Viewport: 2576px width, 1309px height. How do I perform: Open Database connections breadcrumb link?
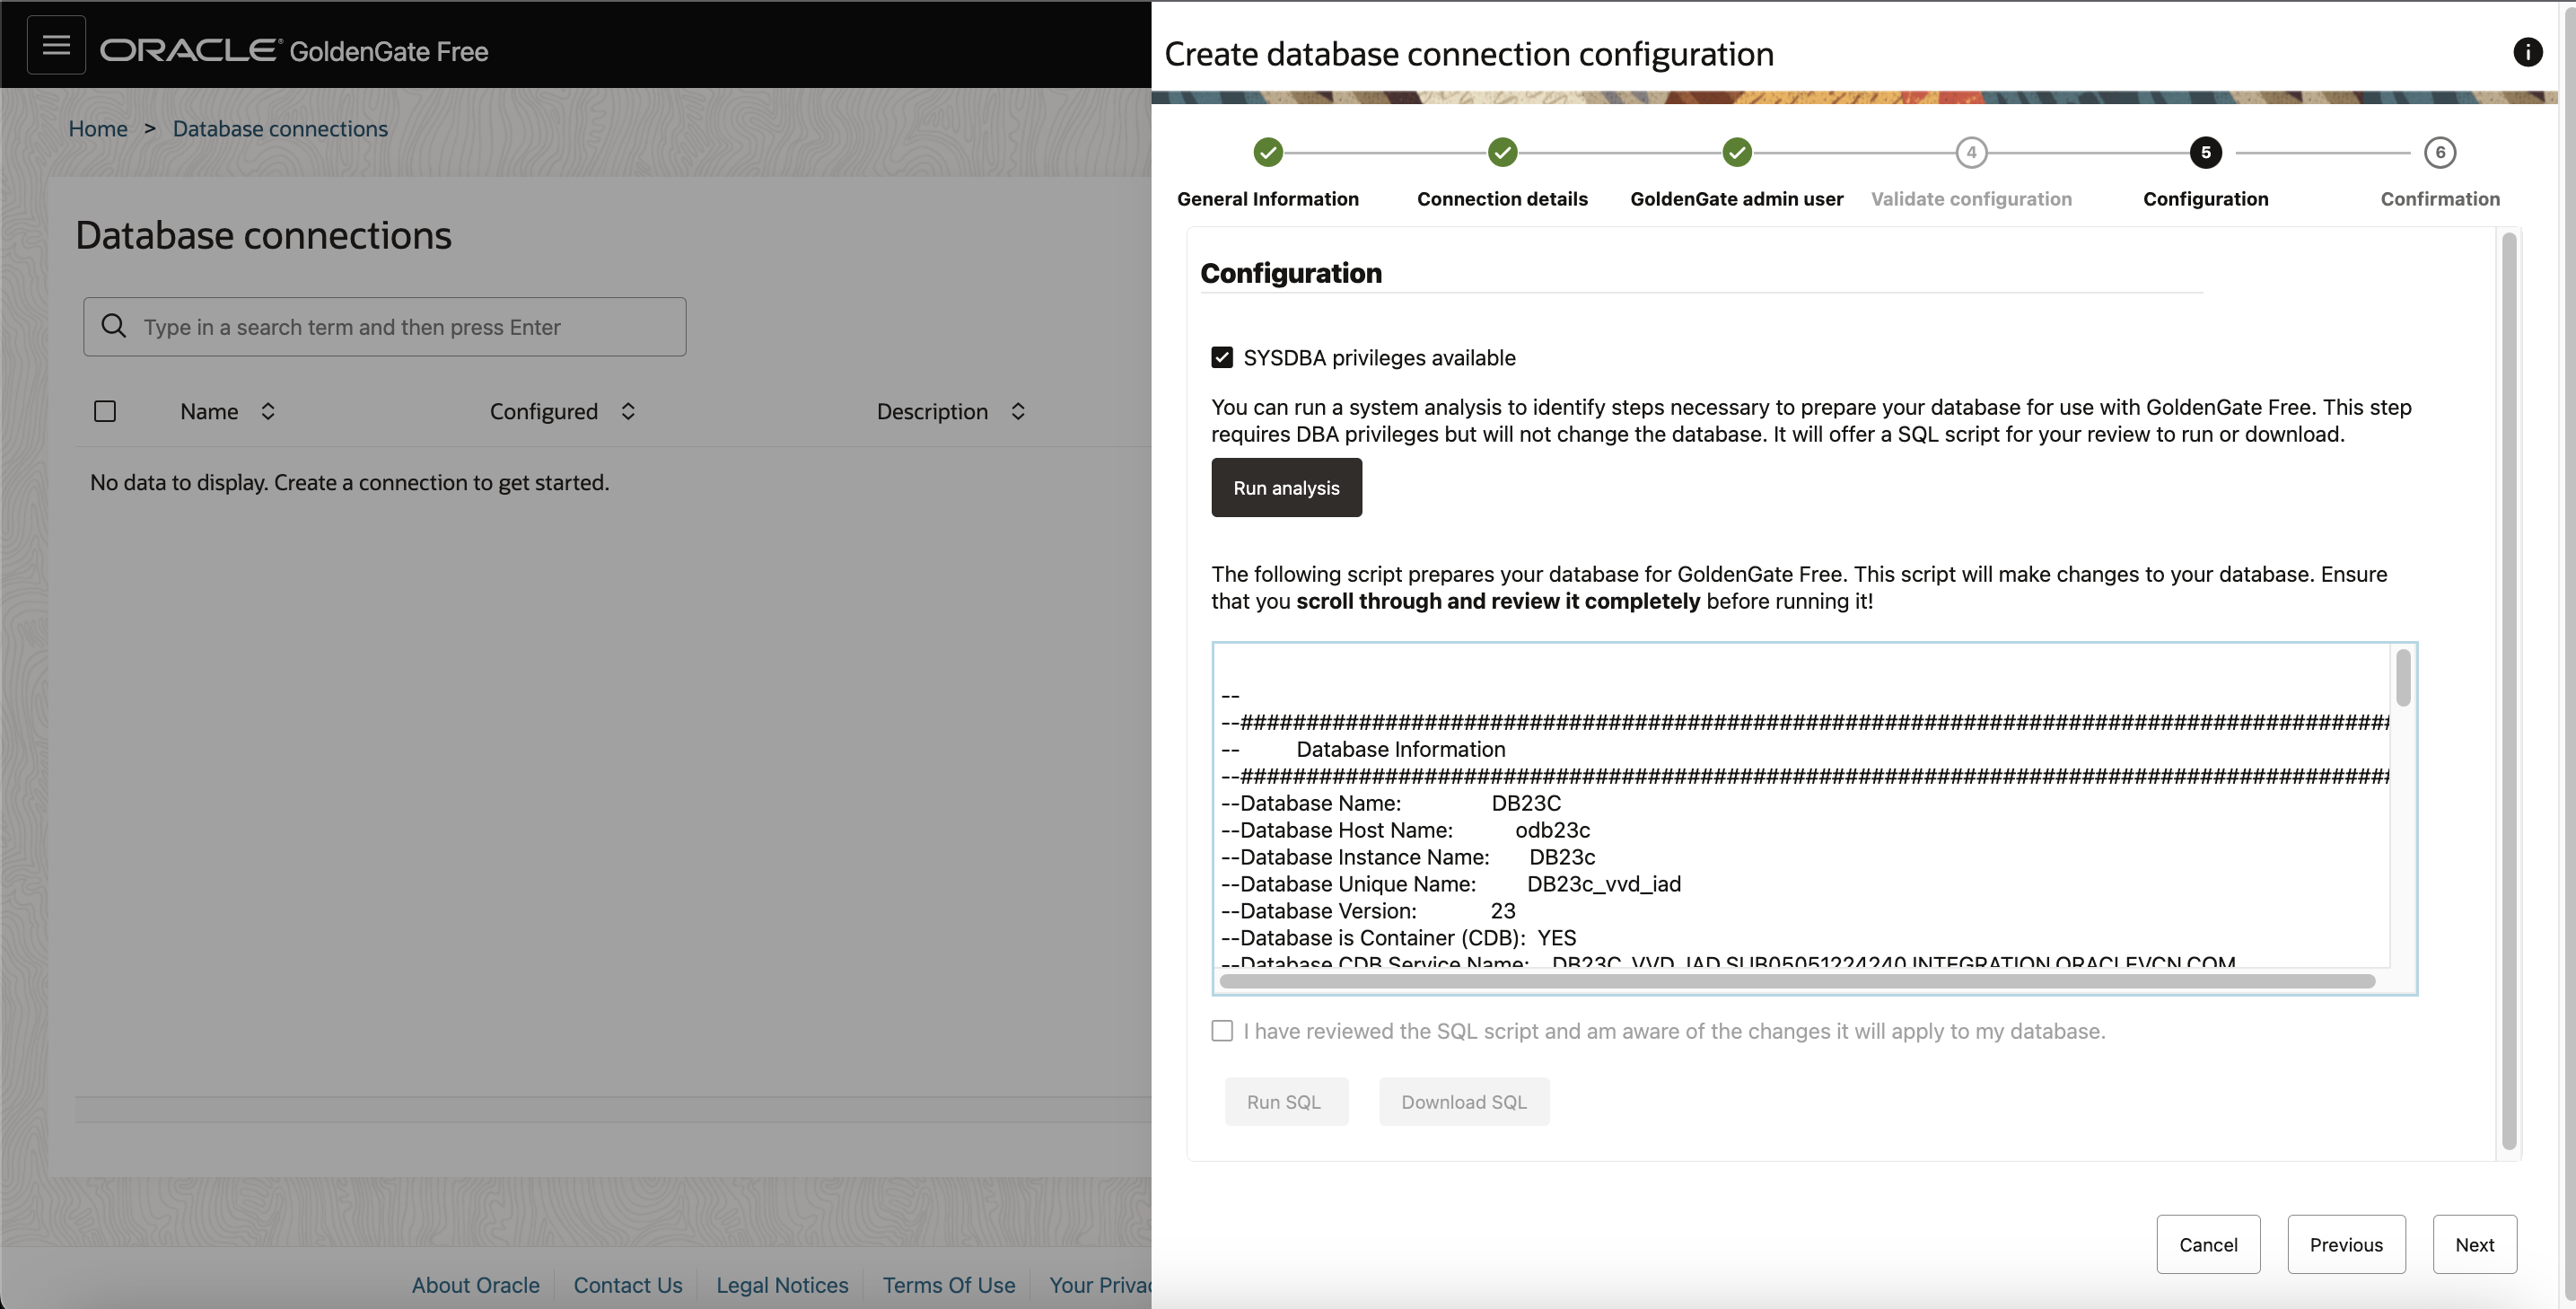[x=280, y=129]
